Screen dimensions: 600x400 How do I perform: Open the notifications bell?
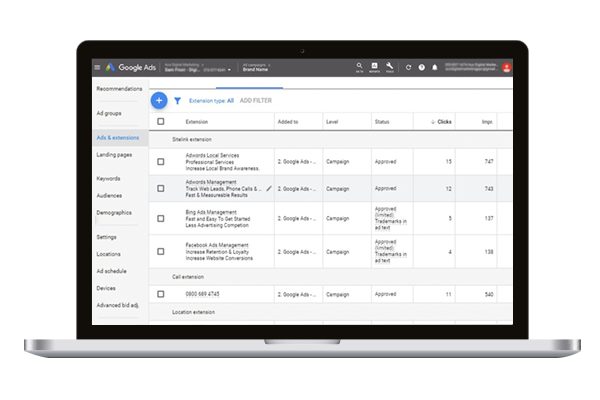(434, 67)
